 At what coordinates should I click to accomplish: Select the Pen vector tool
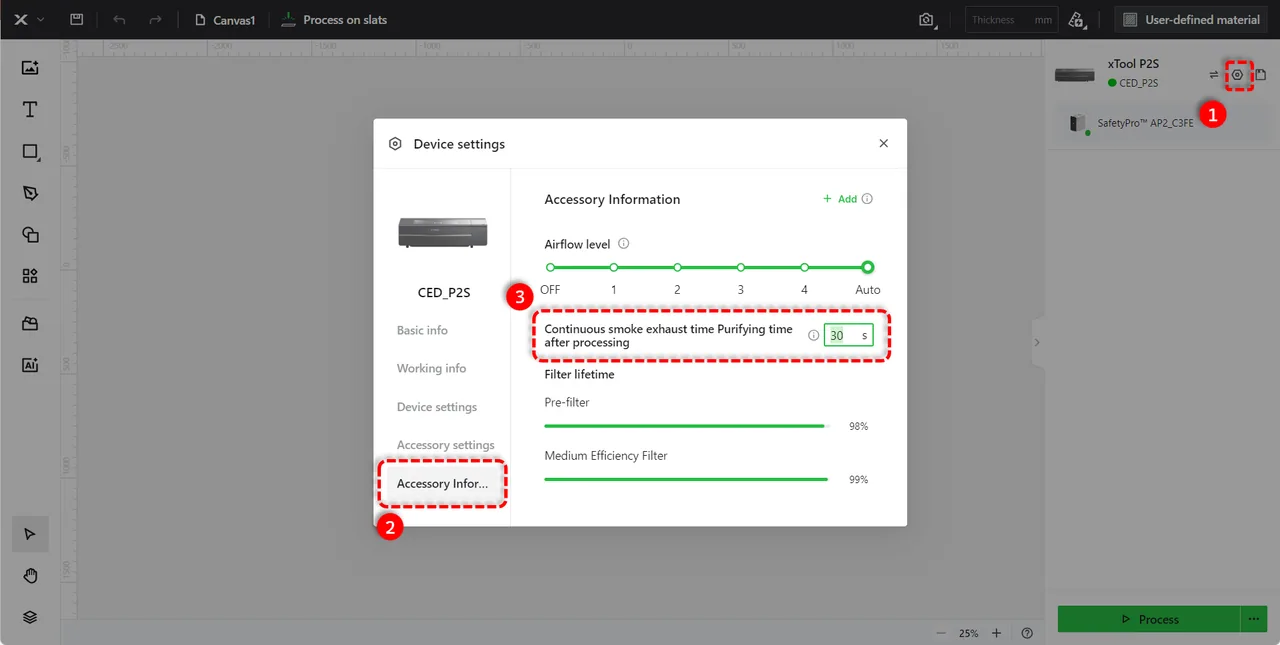point(30,193)
